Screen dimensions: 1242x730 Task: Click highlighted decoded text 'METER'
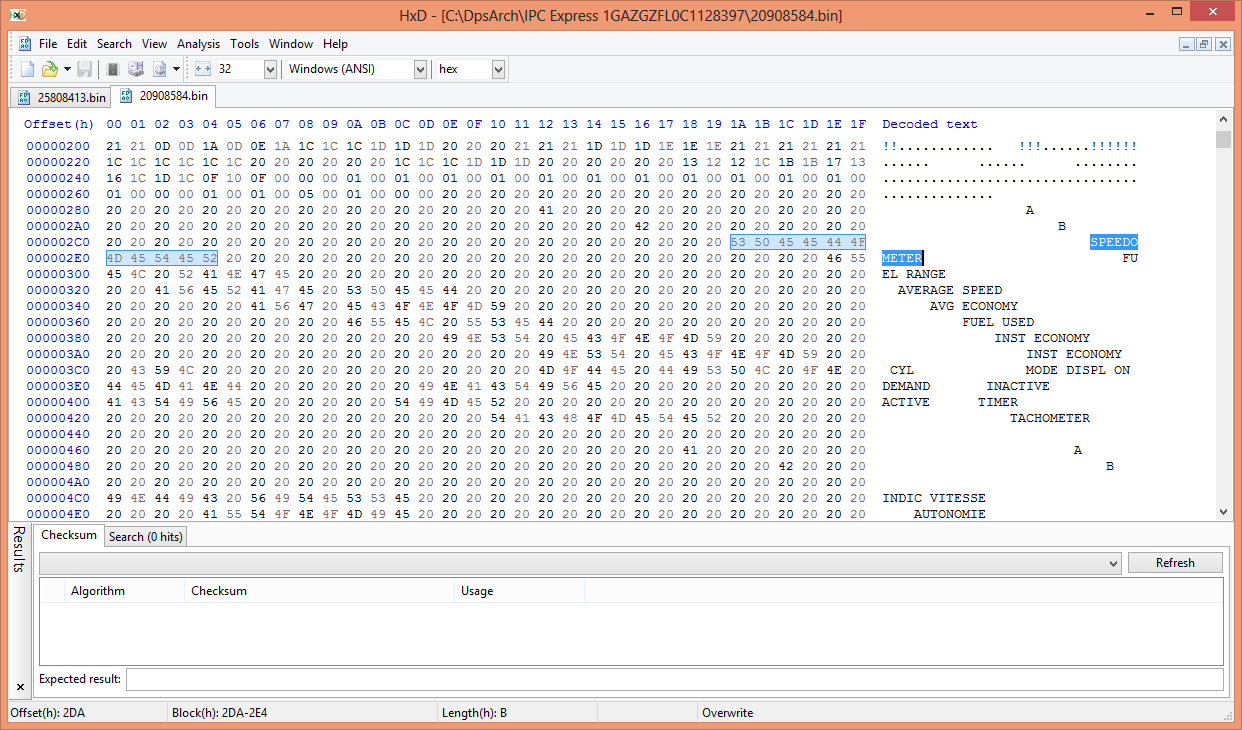pyautogui.click(x=902, y=258)
